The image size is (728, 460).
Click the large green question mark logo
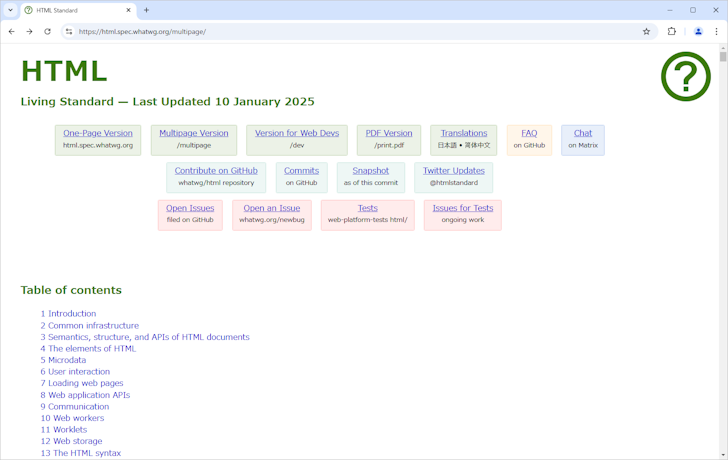click(x=685, y=76)
